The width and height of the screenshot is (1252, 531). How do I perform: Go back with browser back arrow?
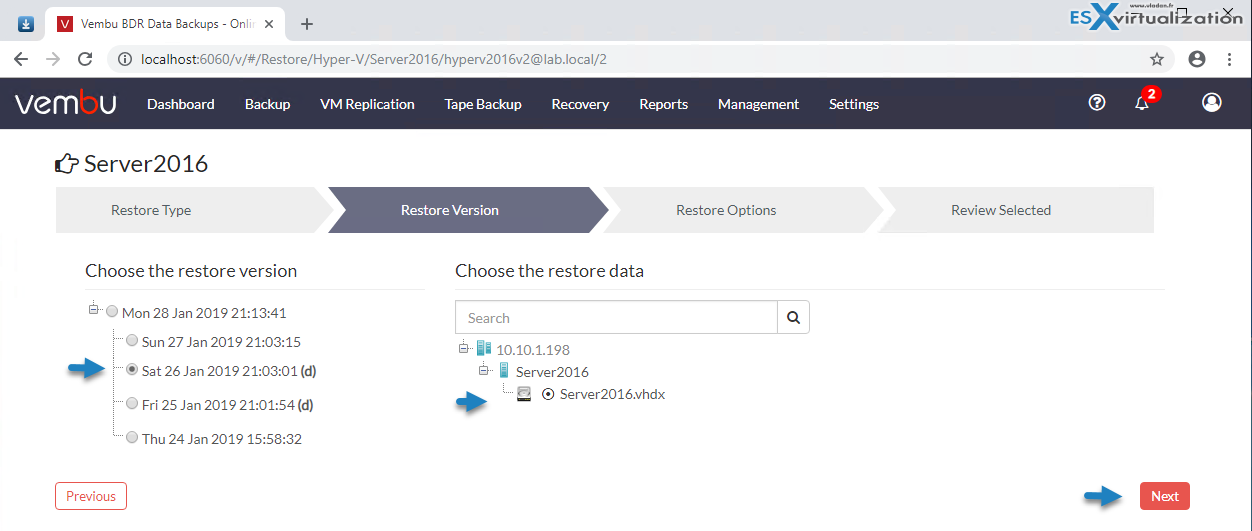click(21, 59)
